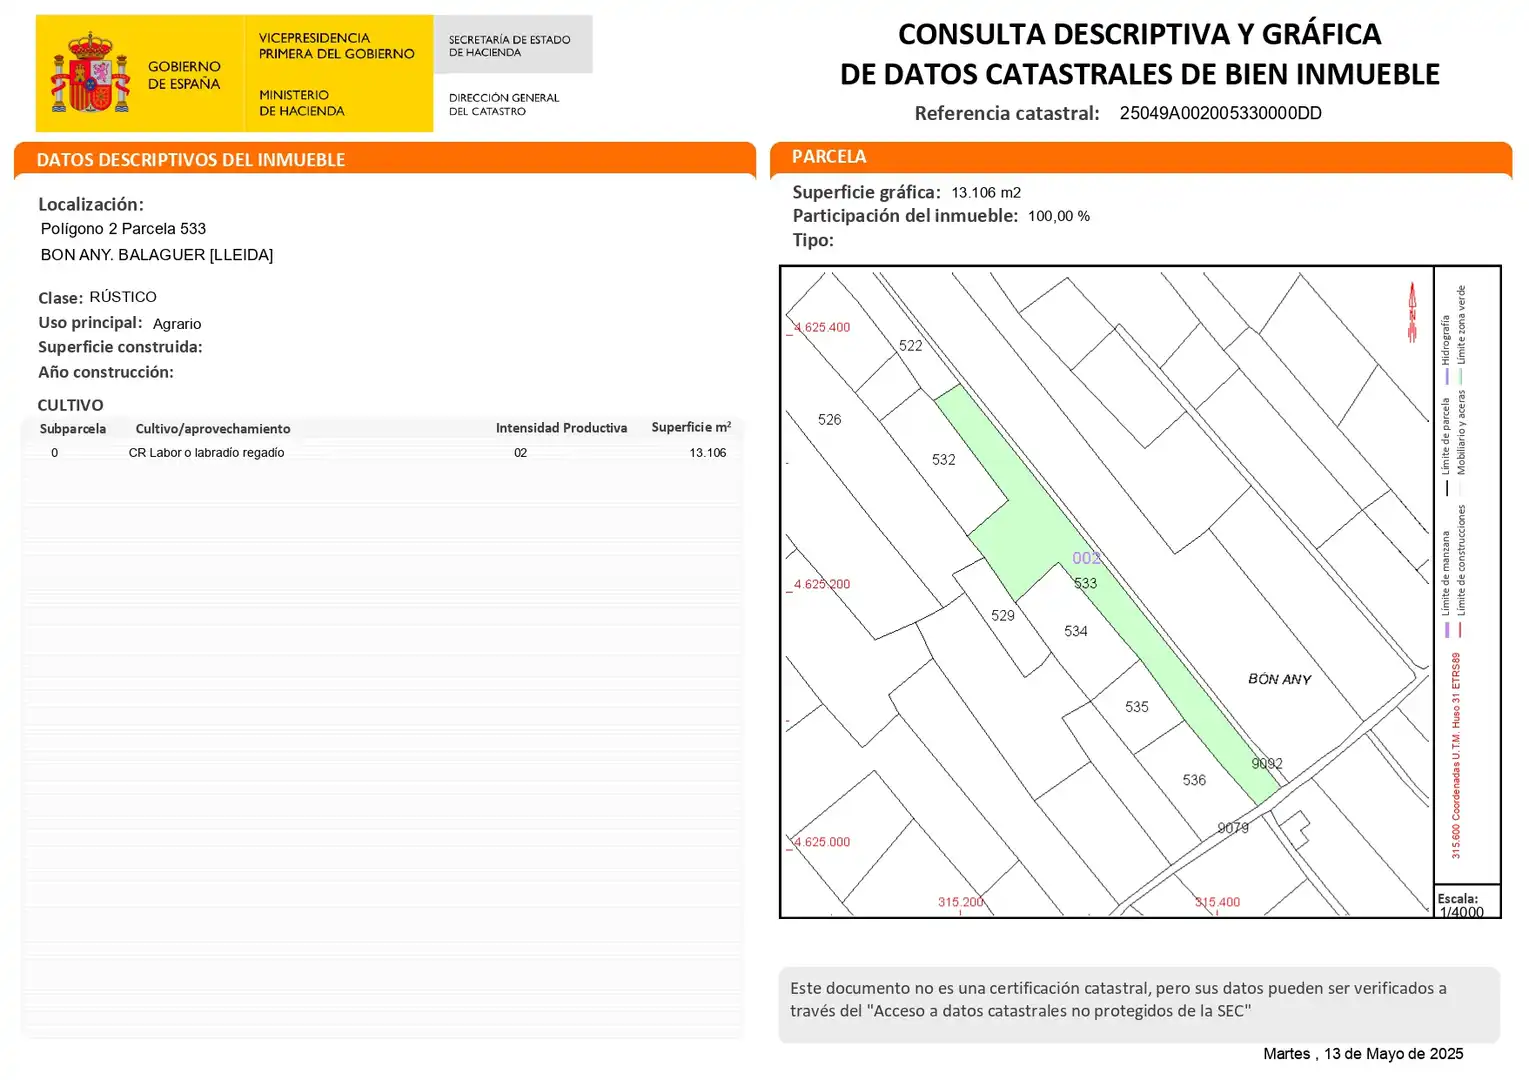Image resolution: width=1529 pixels, height=1080 pixels.
Task: Click the 'Intensidad Productiva' column header
Action: click(561, 428)
